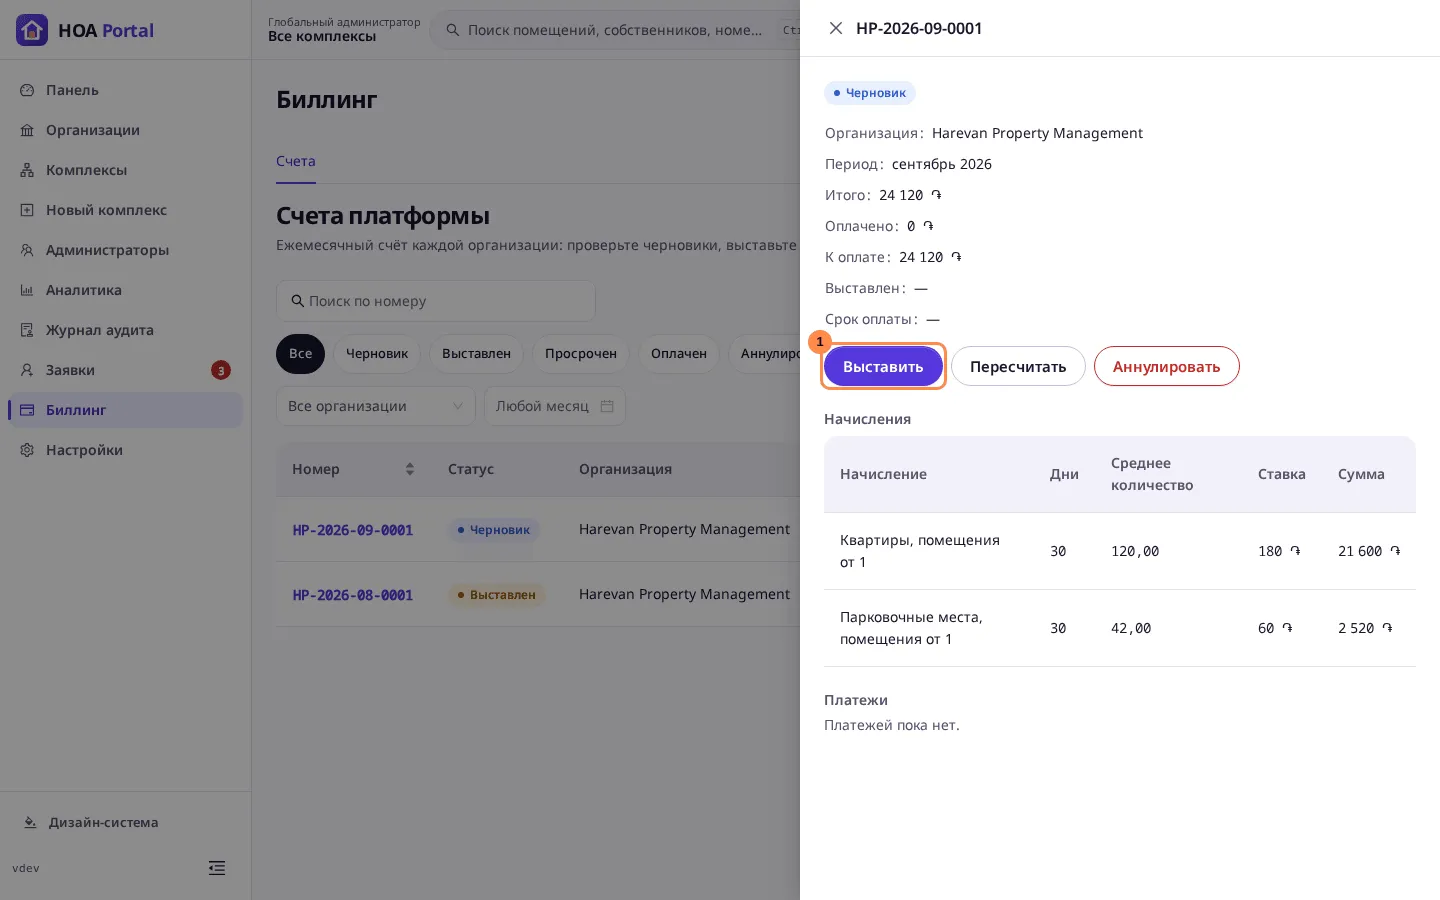Switch to the Счета tab

click(x=296, y=161)
